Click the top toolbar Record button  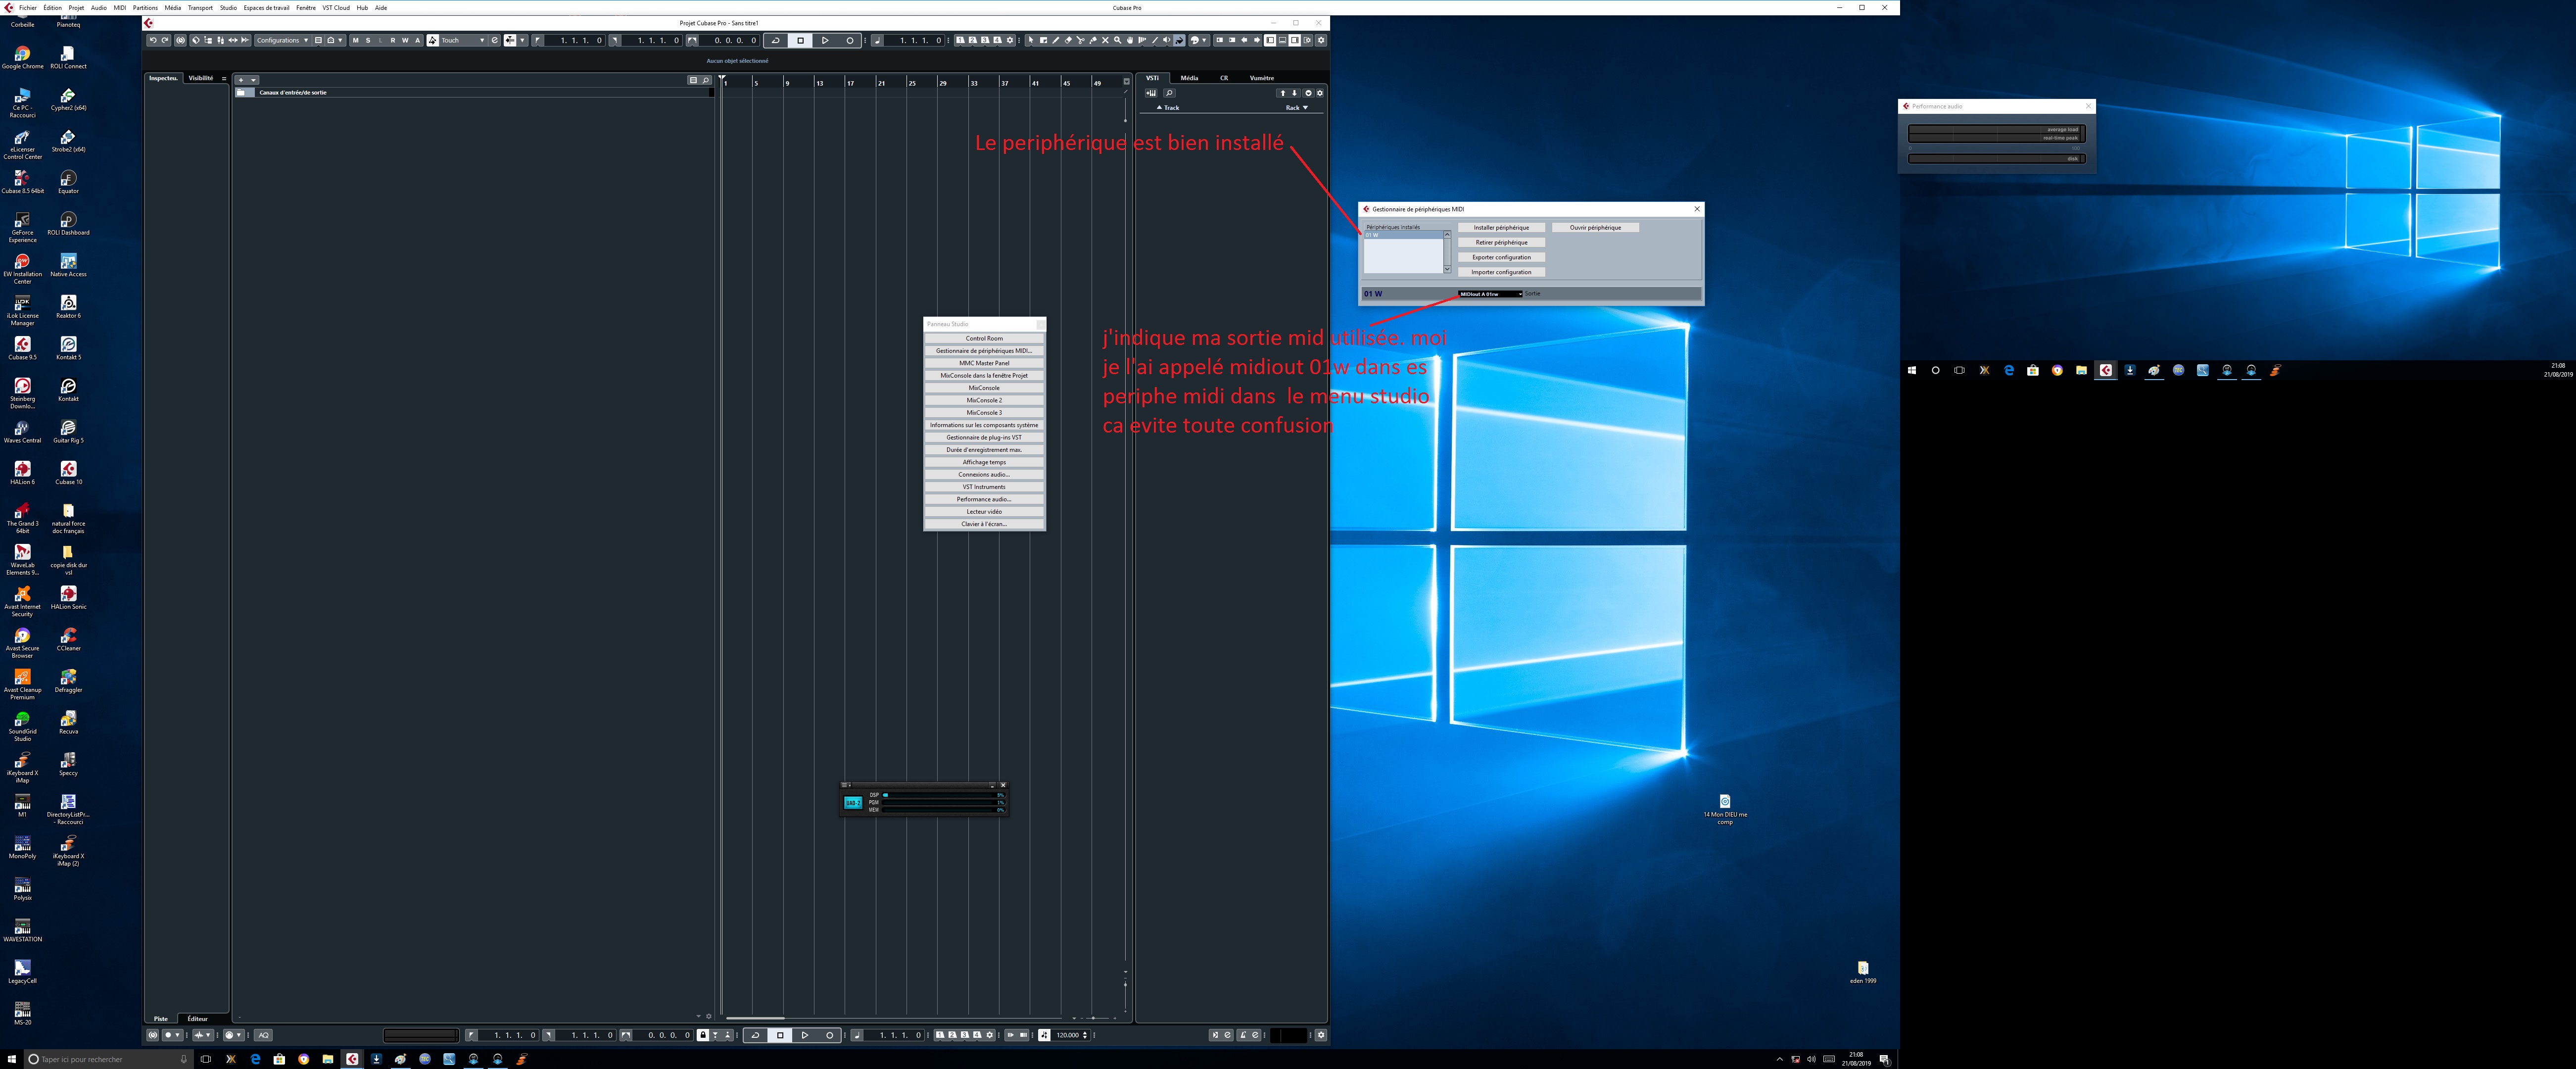850,40
